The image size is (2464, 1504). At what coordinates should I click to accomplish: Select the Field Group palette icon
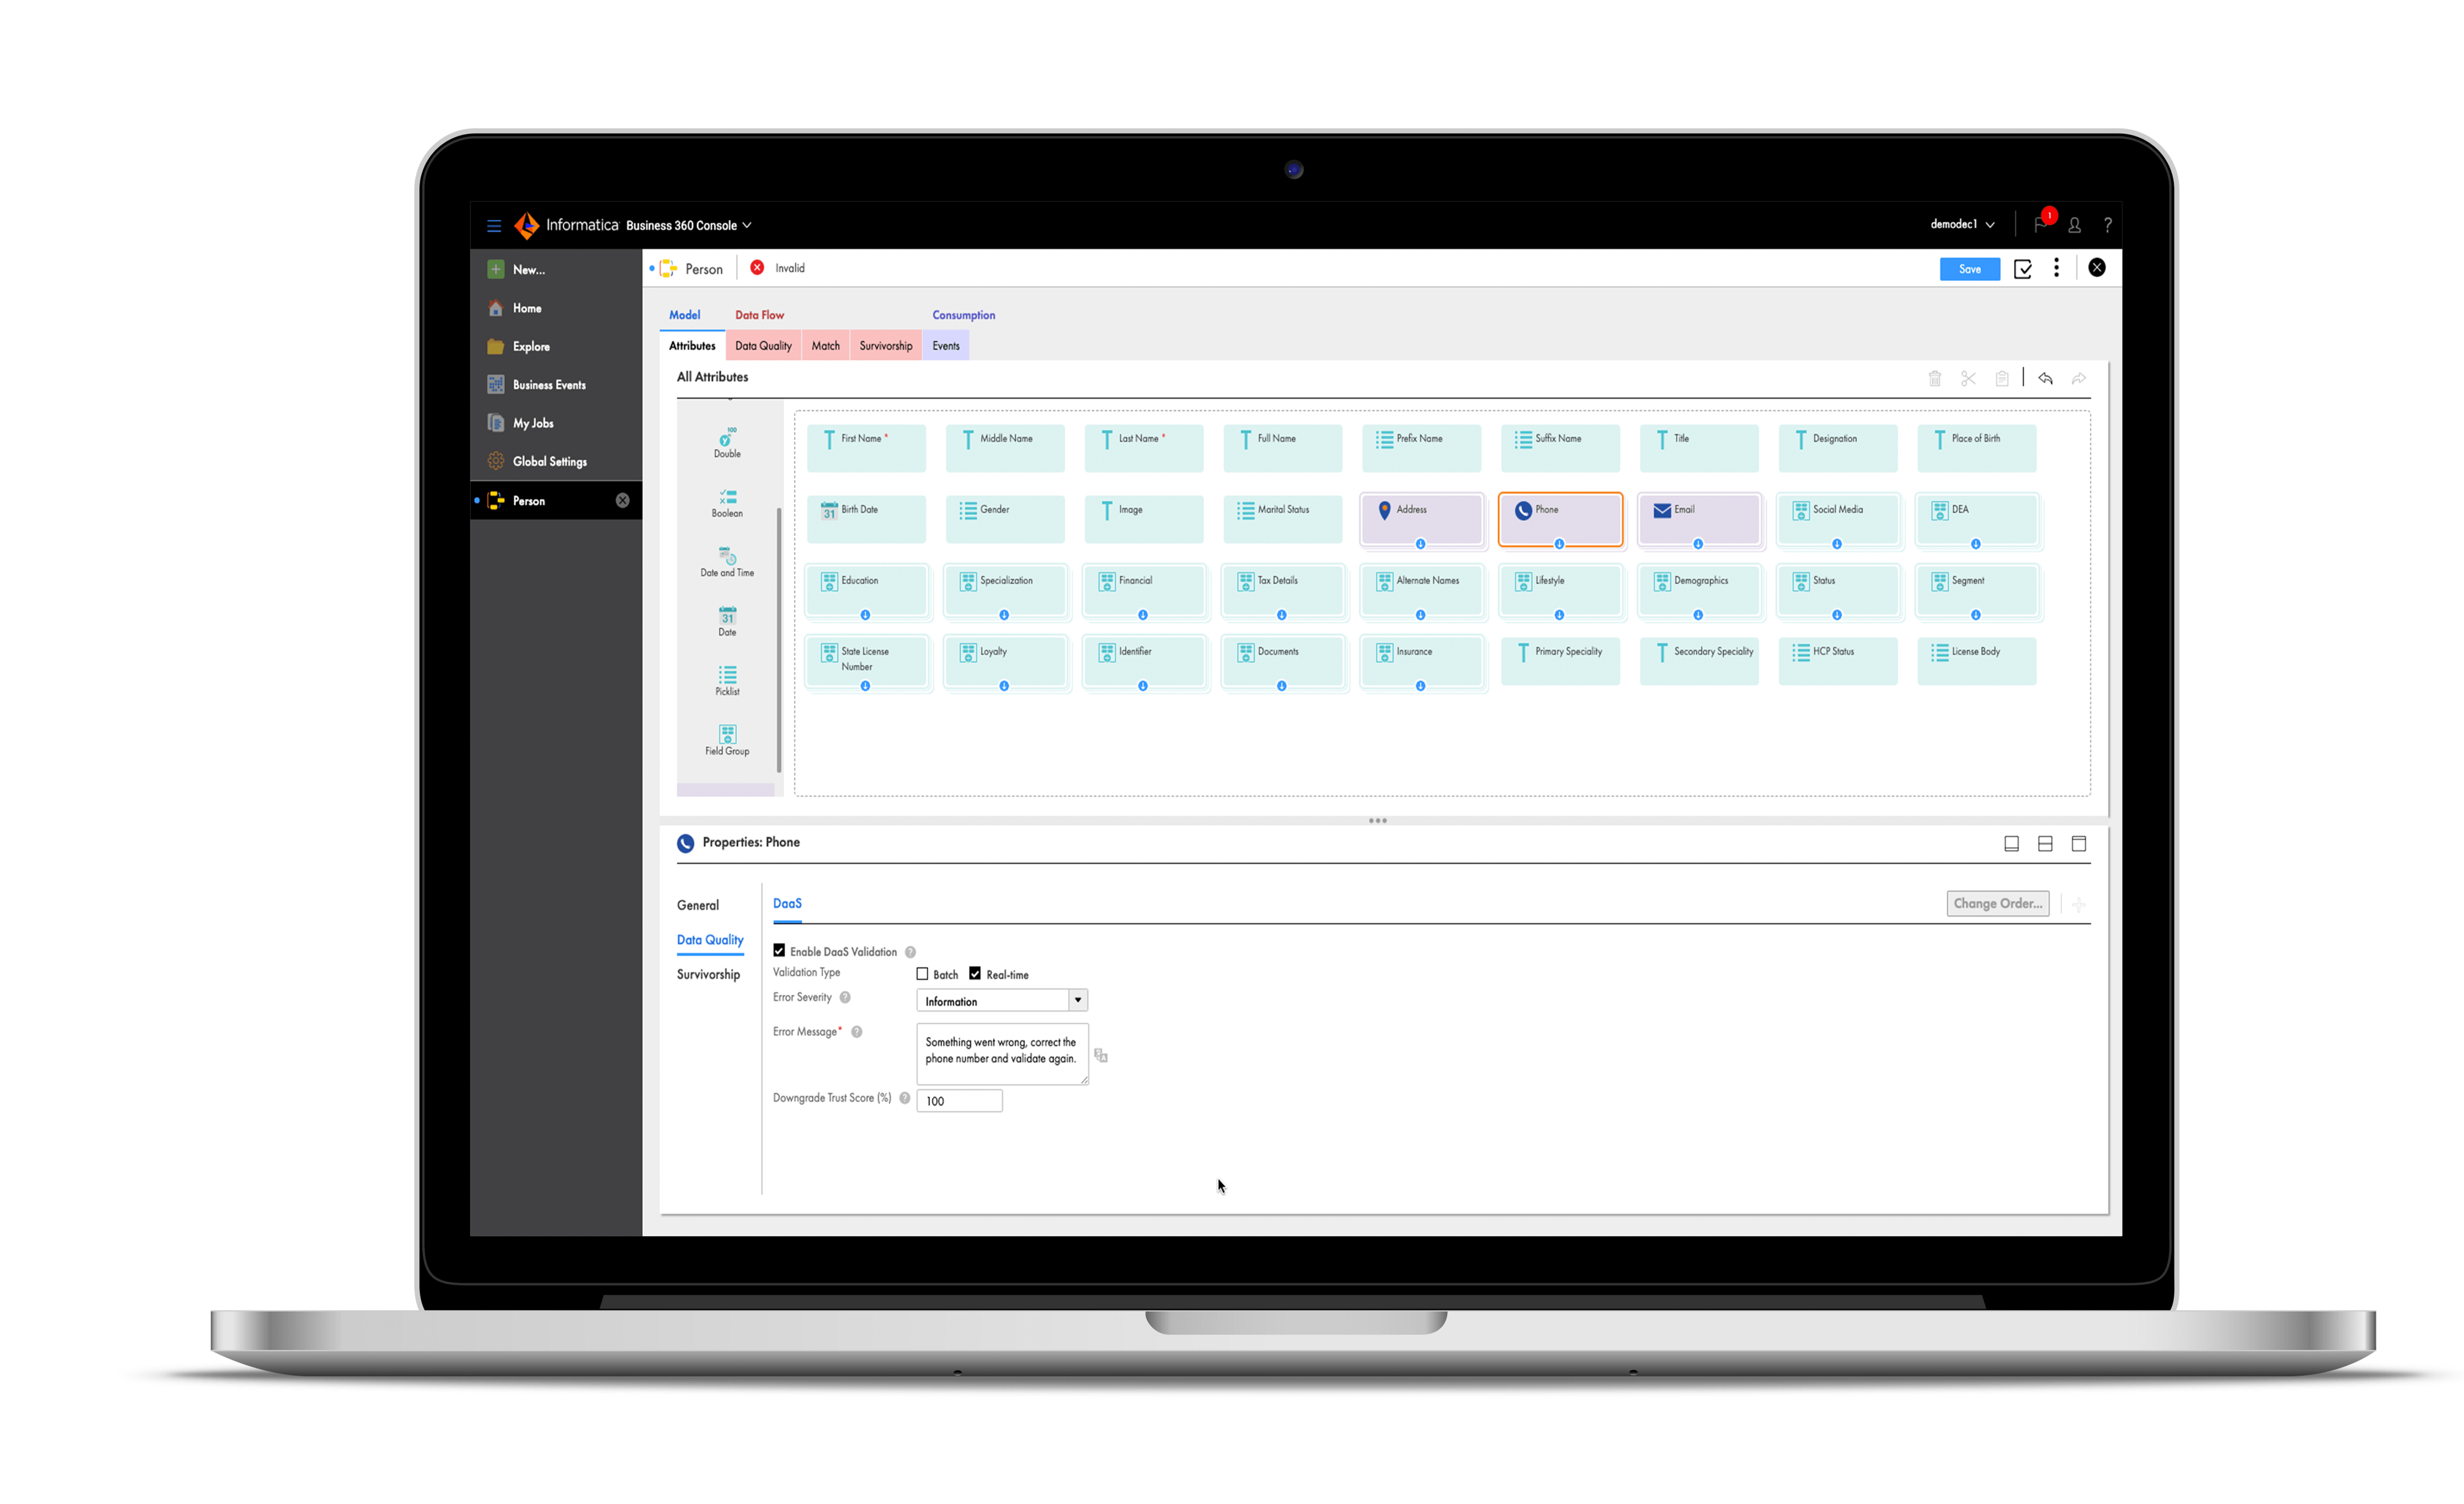click(x=727, y=734)
